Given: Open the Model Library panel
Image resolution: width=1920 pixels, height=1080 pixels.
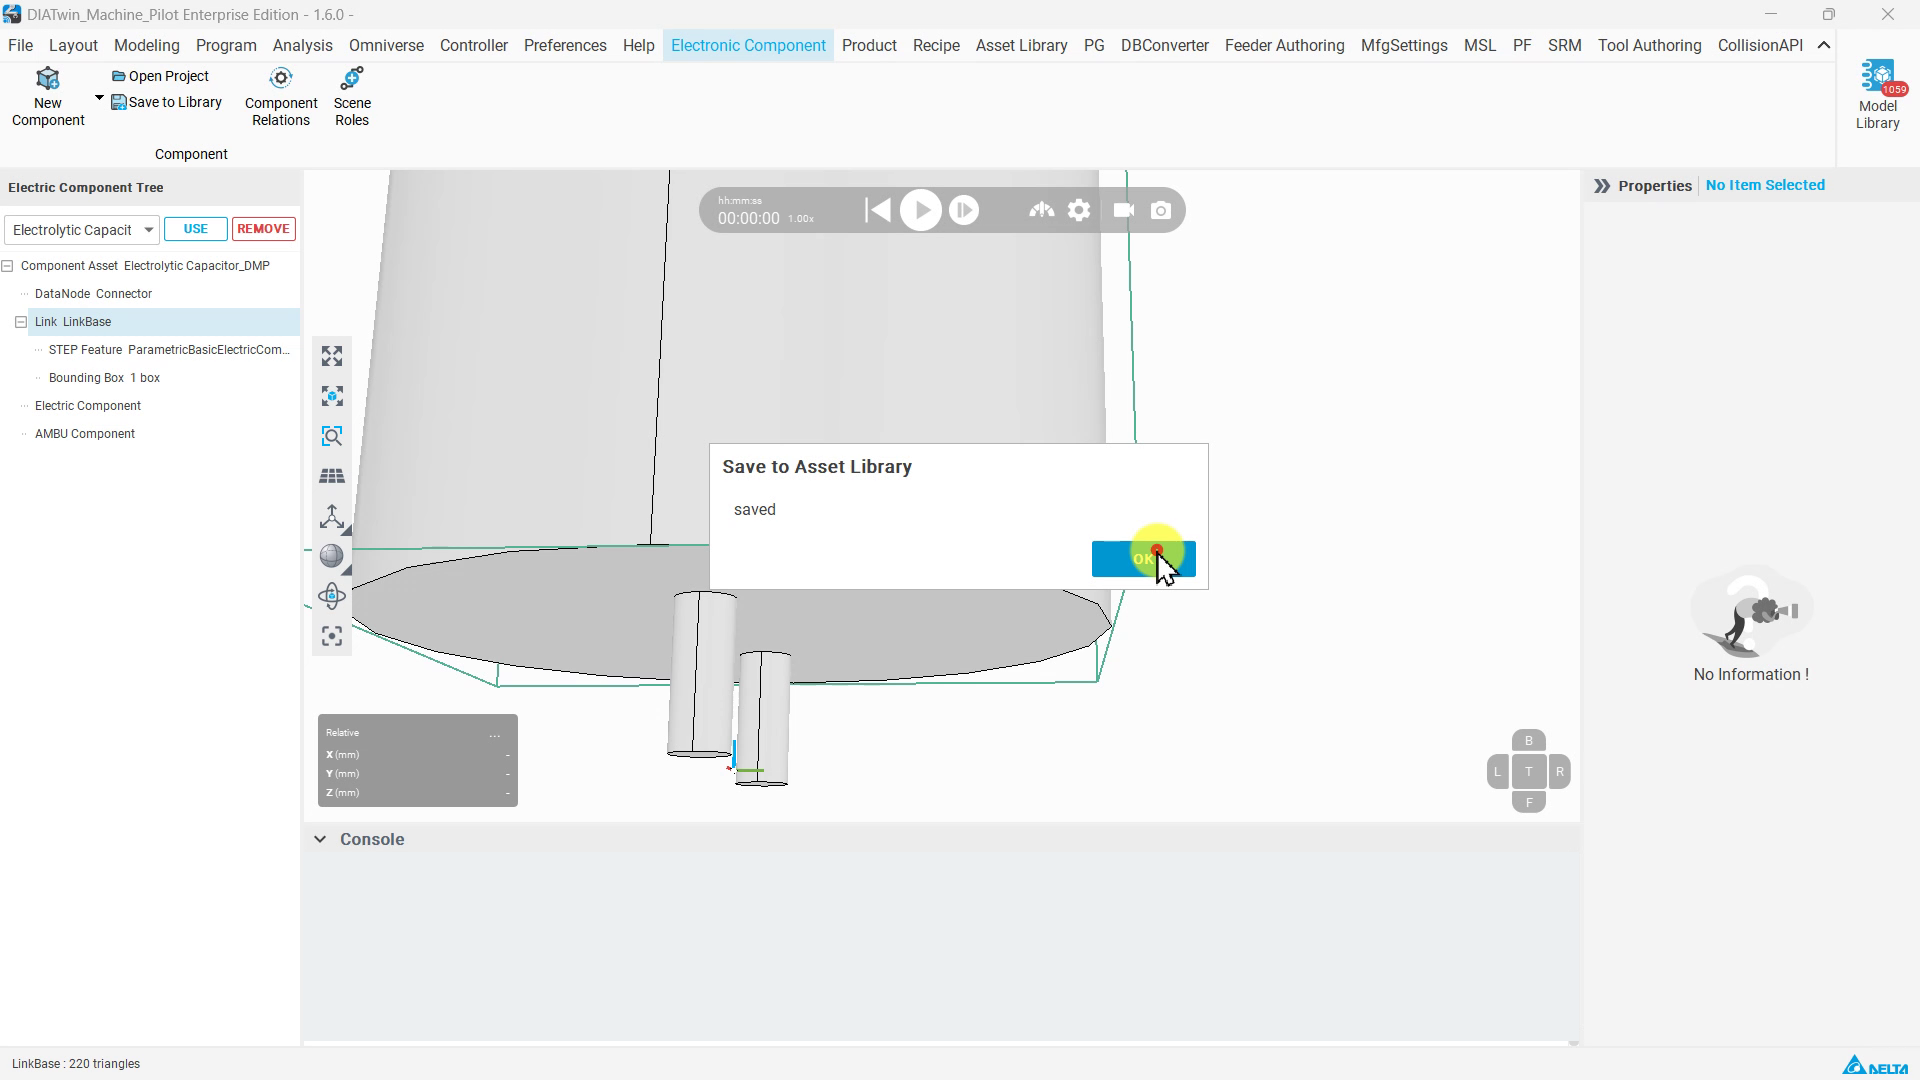Looking at the screenshot, I should pyautogui.click(x=1877, y=96).
